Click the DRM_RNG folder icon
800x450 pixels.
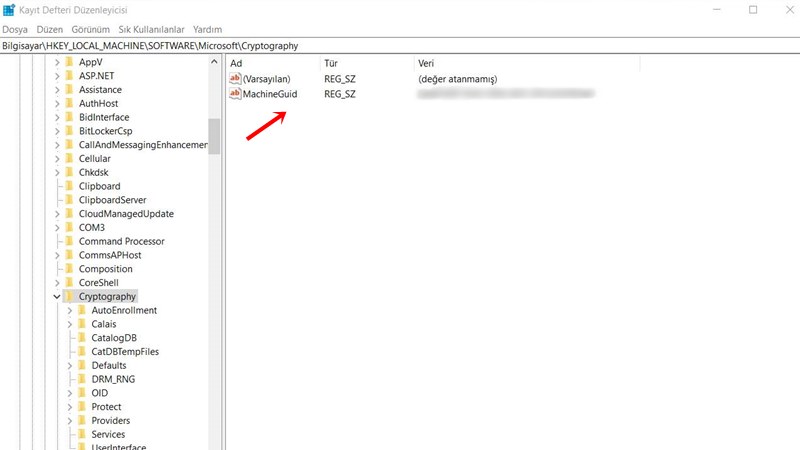pos(82,379)
